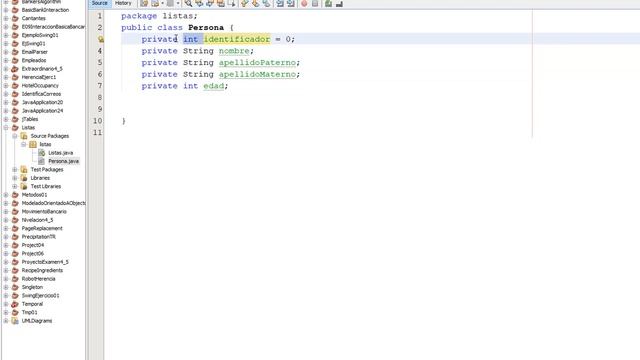Select the BasicBankInteraction project
Viewport: 640px width, 360px height.
click(x=45, y=10)
